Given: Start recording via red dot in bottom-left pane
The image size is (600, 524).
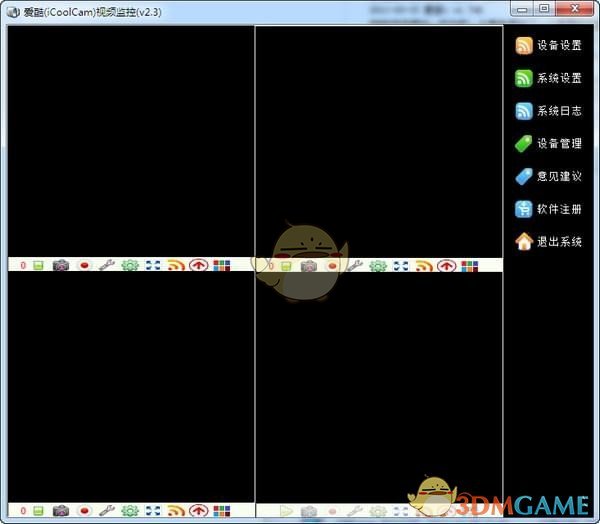Looking at the screenshot, I should (x=84, y=511).
